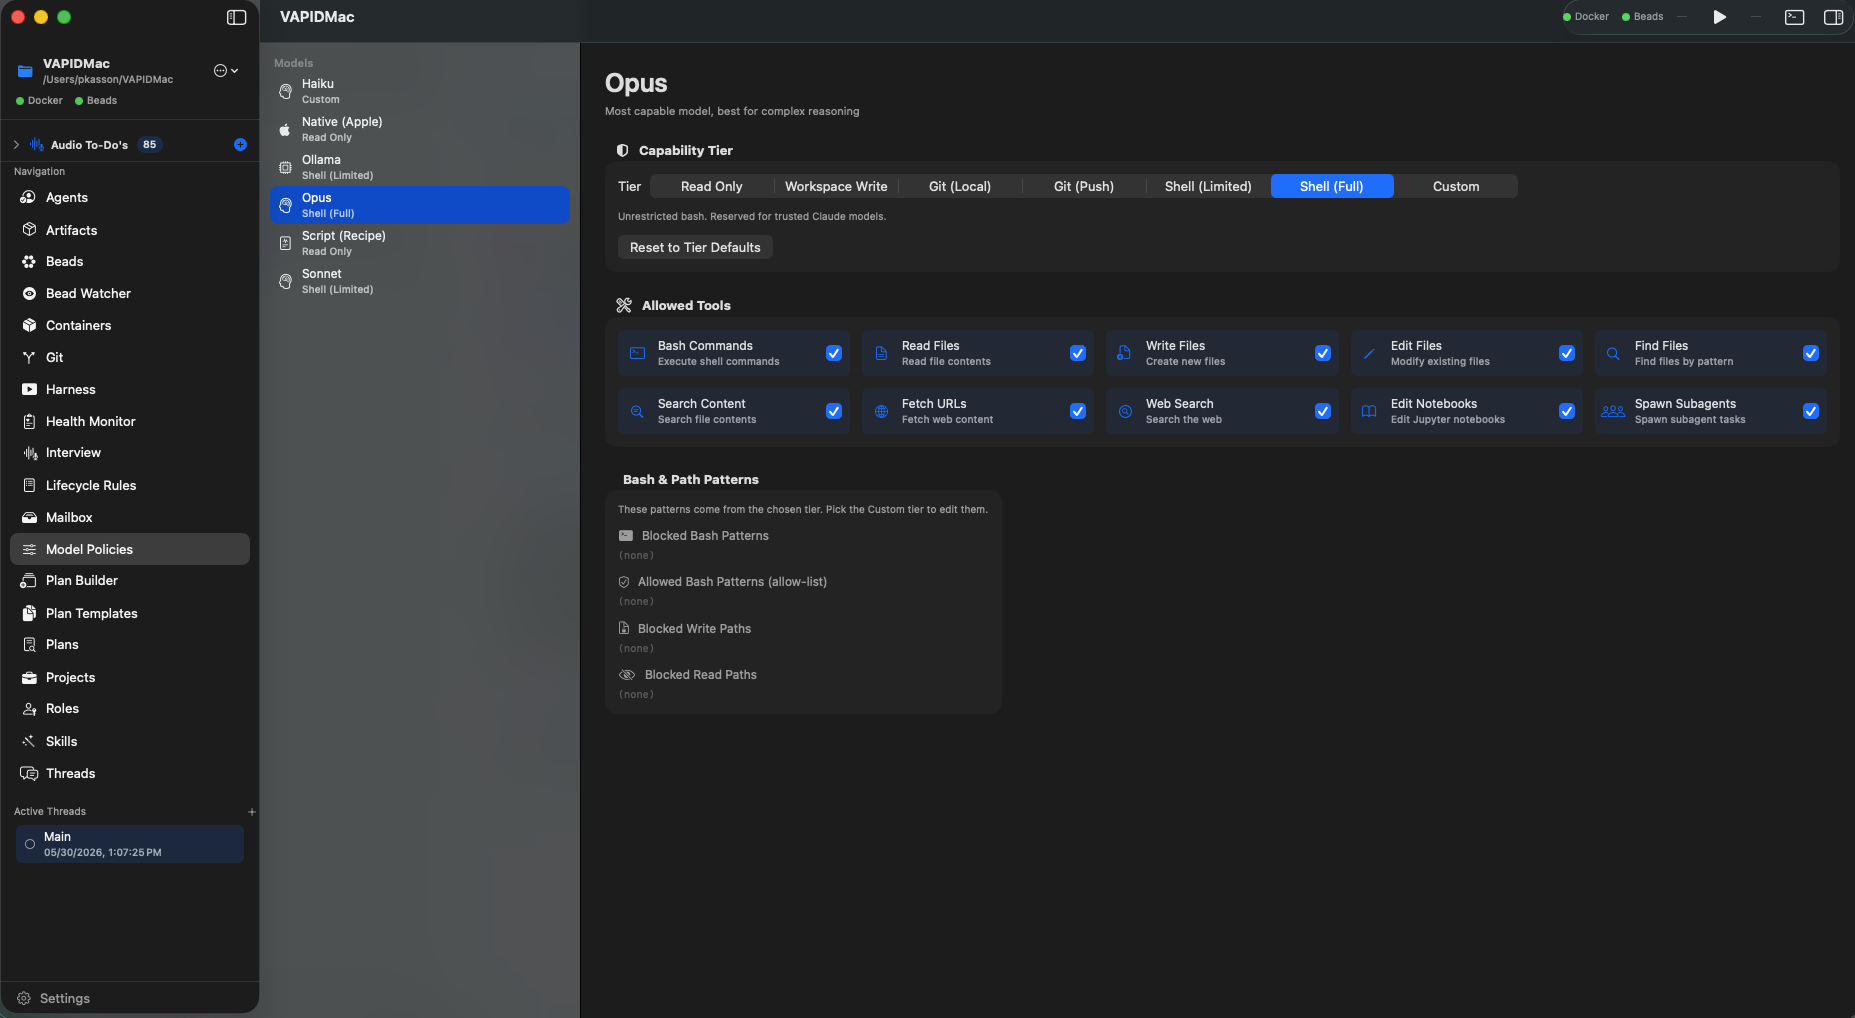Uncheck the Edit Notebooks tool
1855x1018 pixels.
click(x=1567, y=411)
